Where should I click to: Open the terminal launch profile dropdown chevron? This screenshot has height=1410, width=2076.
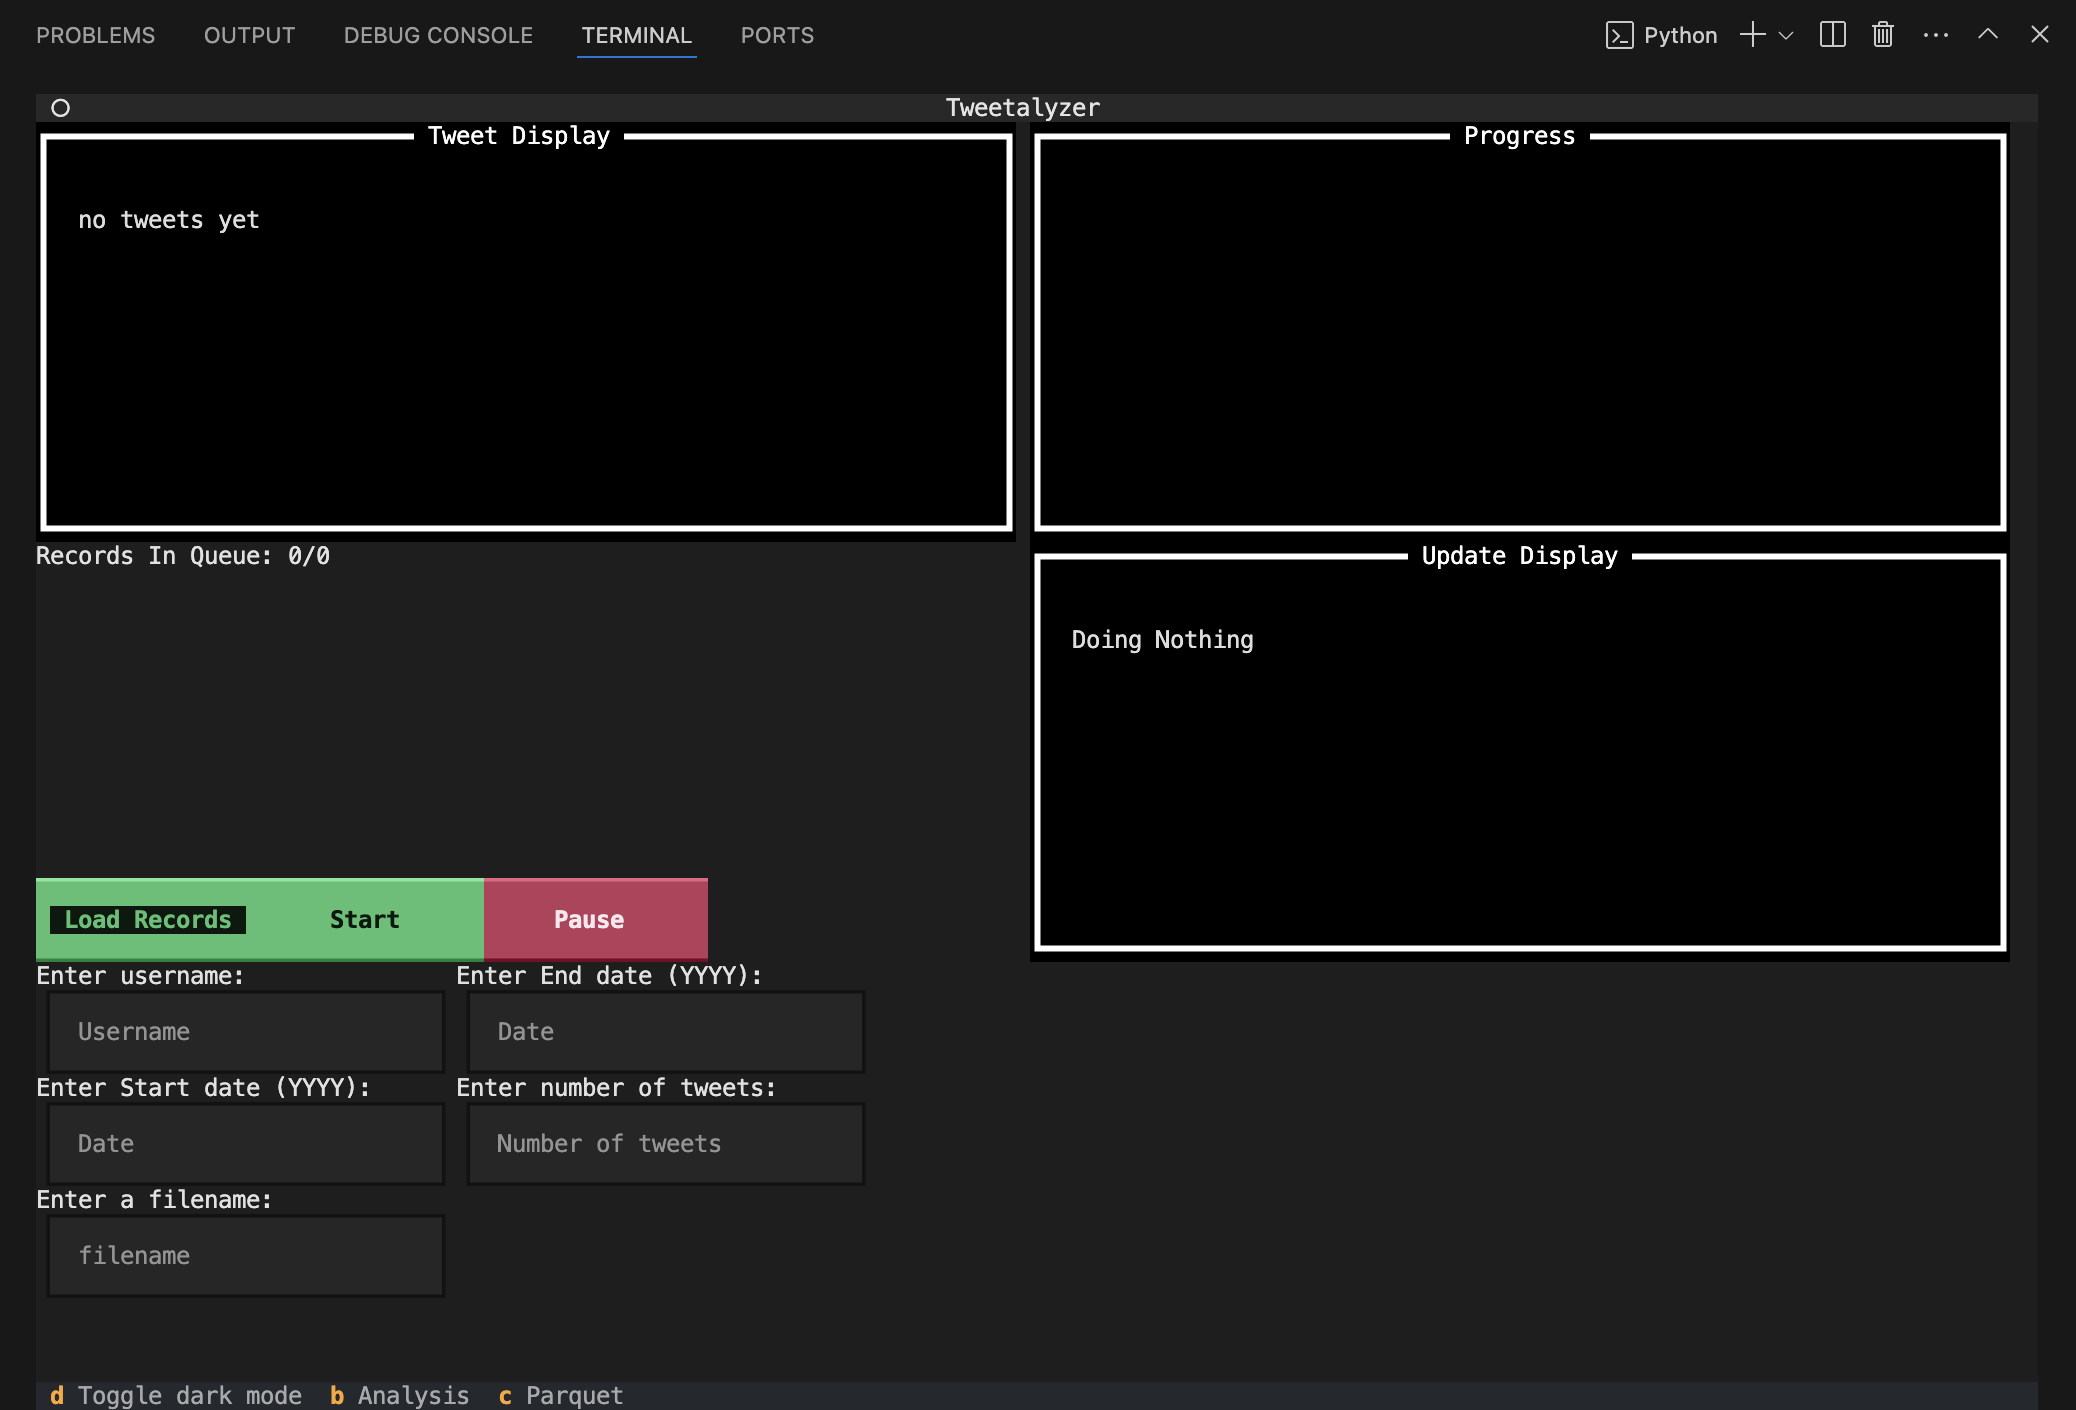tap(1786, 36)
